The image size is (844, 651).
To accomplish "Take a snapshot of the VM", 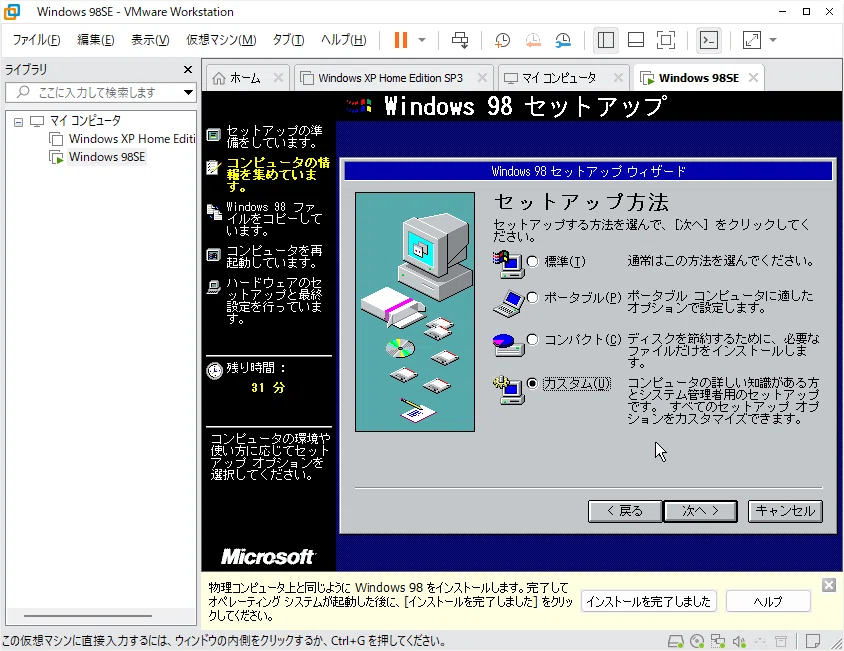I will (502, 40).
